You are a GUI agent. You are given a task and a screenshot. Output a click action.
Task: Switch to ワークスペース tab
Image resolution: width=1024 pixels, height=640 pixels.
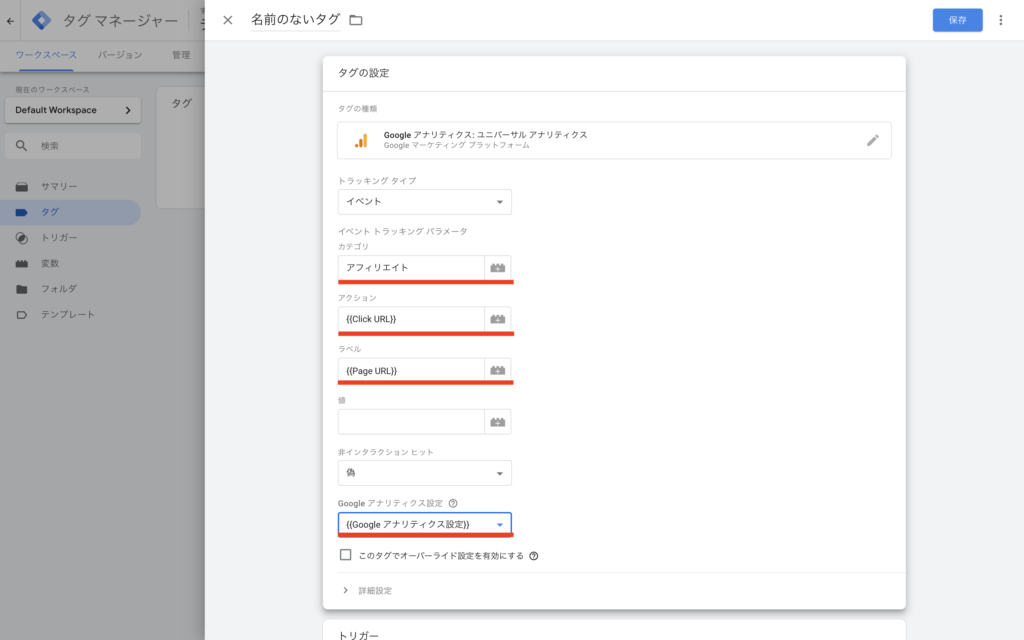(46, 55)
